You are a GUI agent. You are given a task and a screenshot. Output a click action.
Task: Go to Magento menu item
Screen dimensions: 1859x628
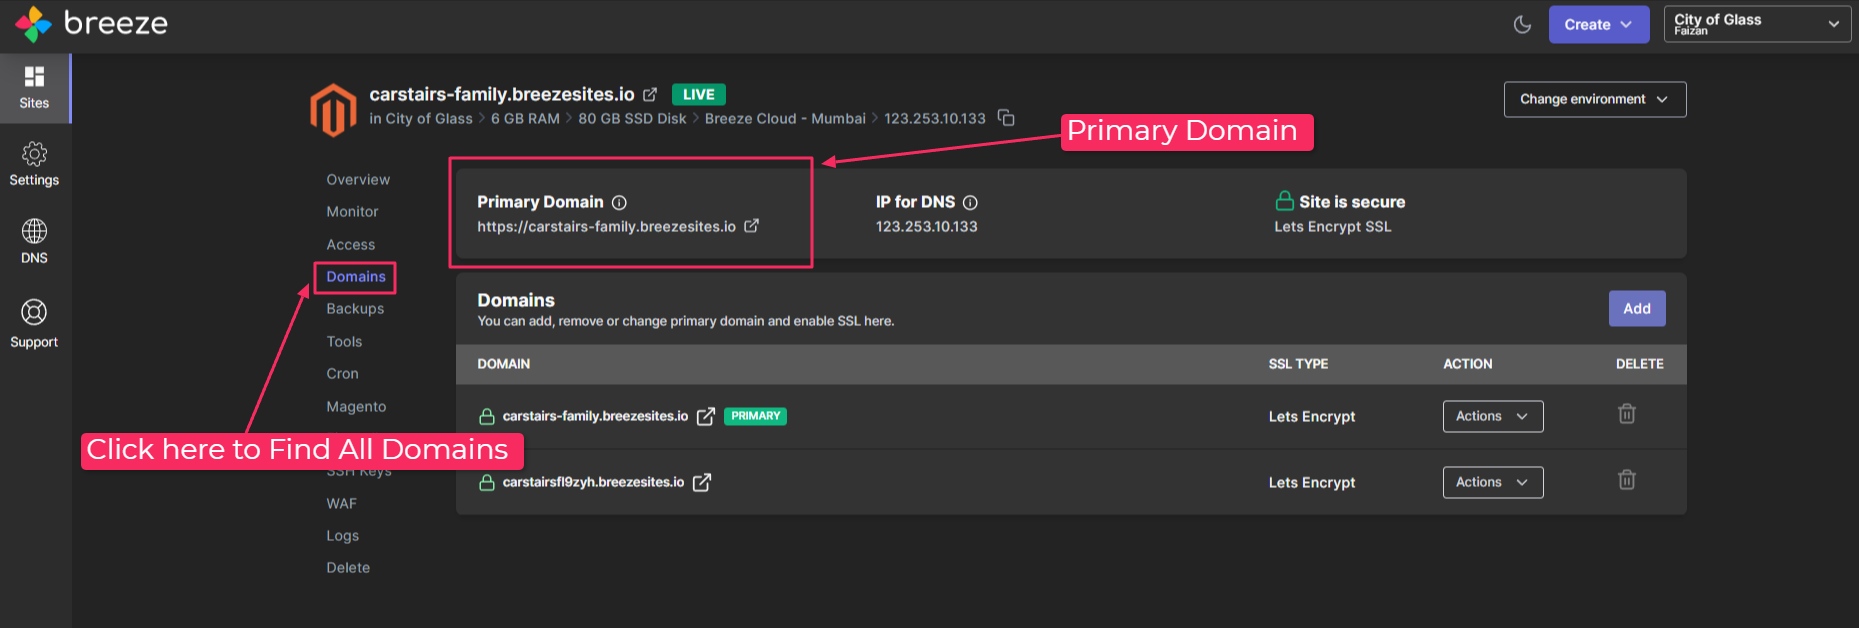click(x=356, y=407)
